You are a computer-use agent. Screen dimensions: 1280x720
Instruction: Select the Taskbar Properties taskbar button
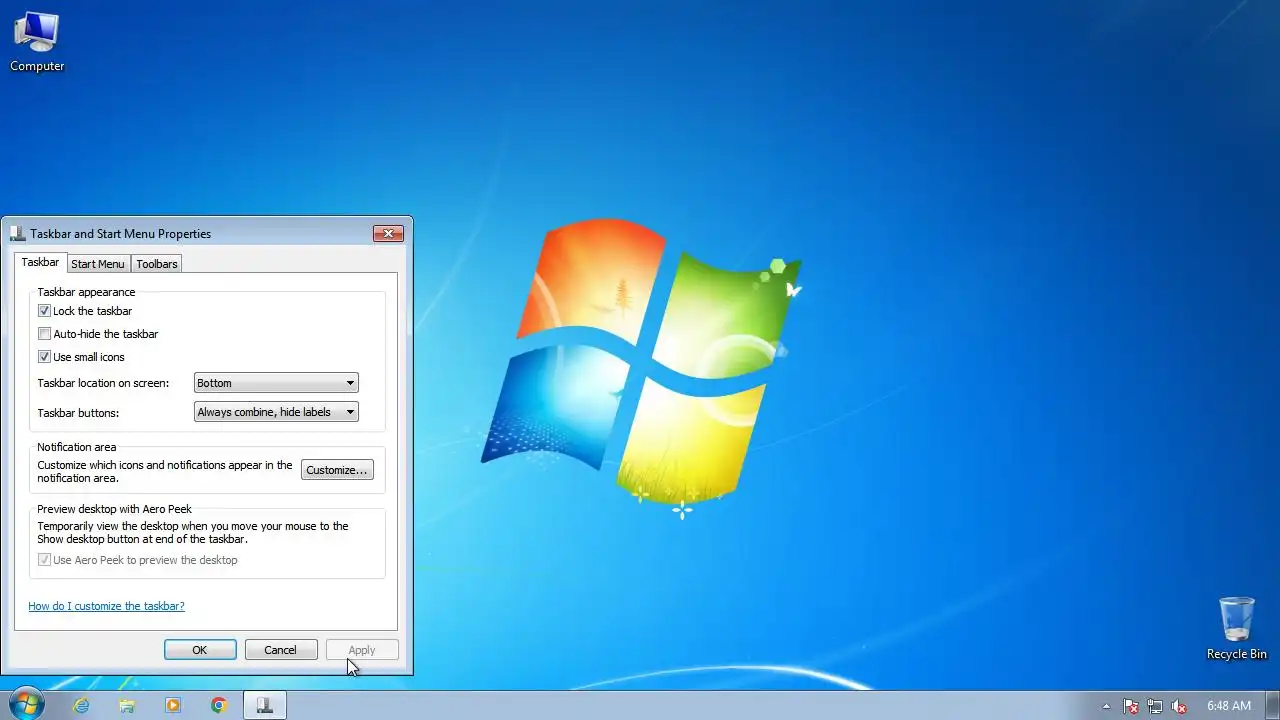click(x=265, y=705)
